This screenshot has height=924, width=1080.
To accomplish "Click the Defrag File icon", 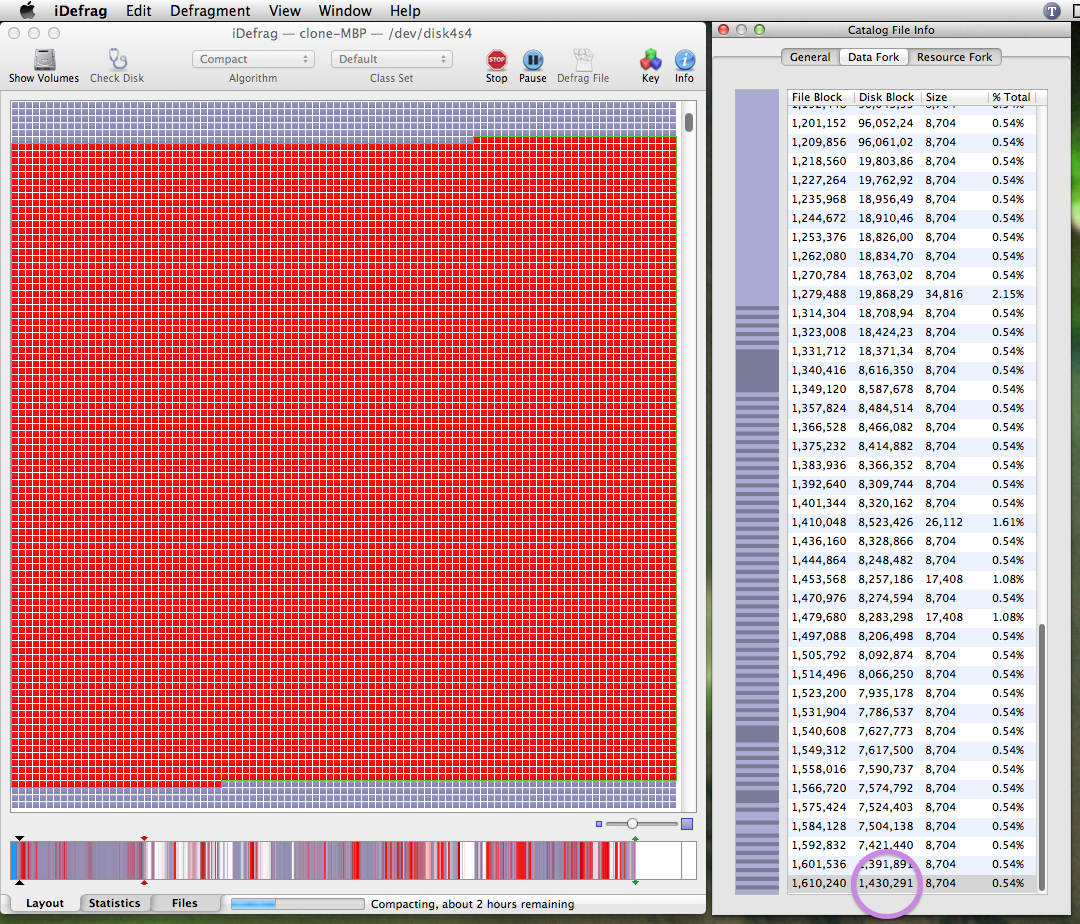I will [x=583, y=60].
